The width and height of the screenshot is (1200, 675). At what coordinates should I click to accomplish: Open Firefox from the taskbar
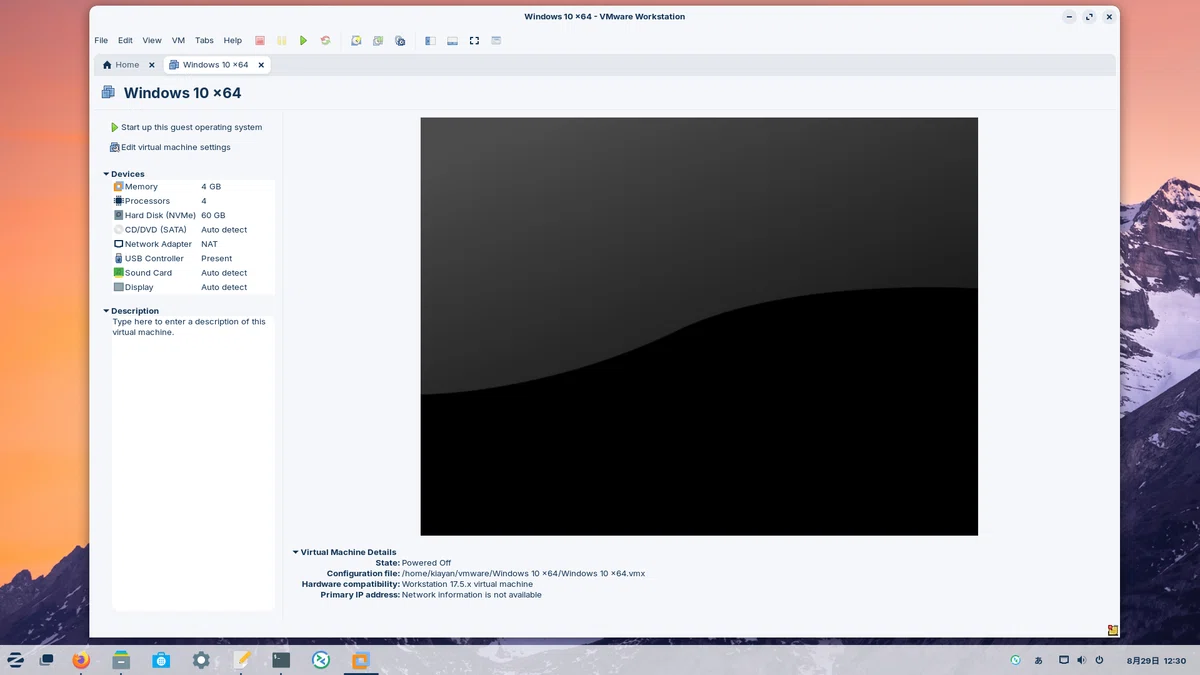pos(81,660)
